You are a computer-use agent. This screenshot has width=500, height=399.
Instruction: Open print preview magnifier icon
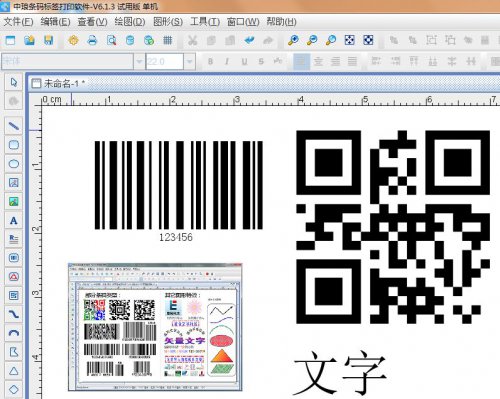[111, 40]
